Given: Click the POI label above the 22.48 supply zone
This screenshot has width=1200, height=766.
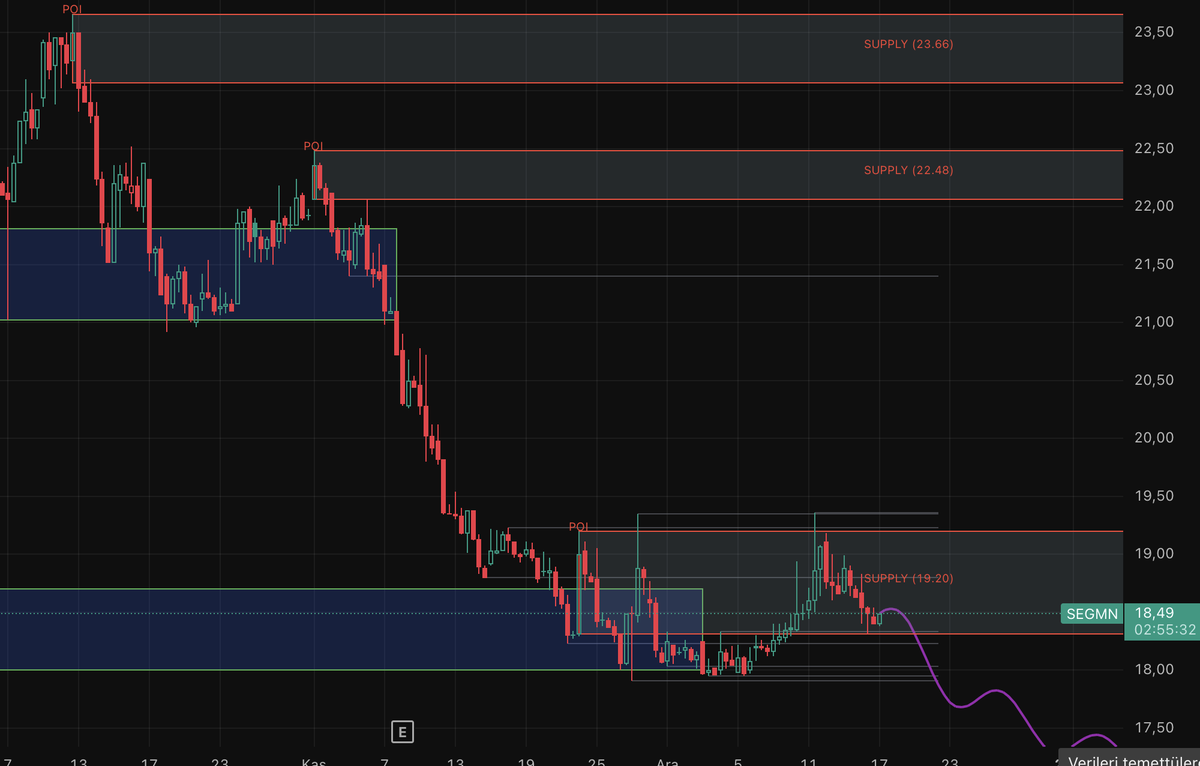Looking at the screenshot, I should pyautogui.click(x=314, y=146).
